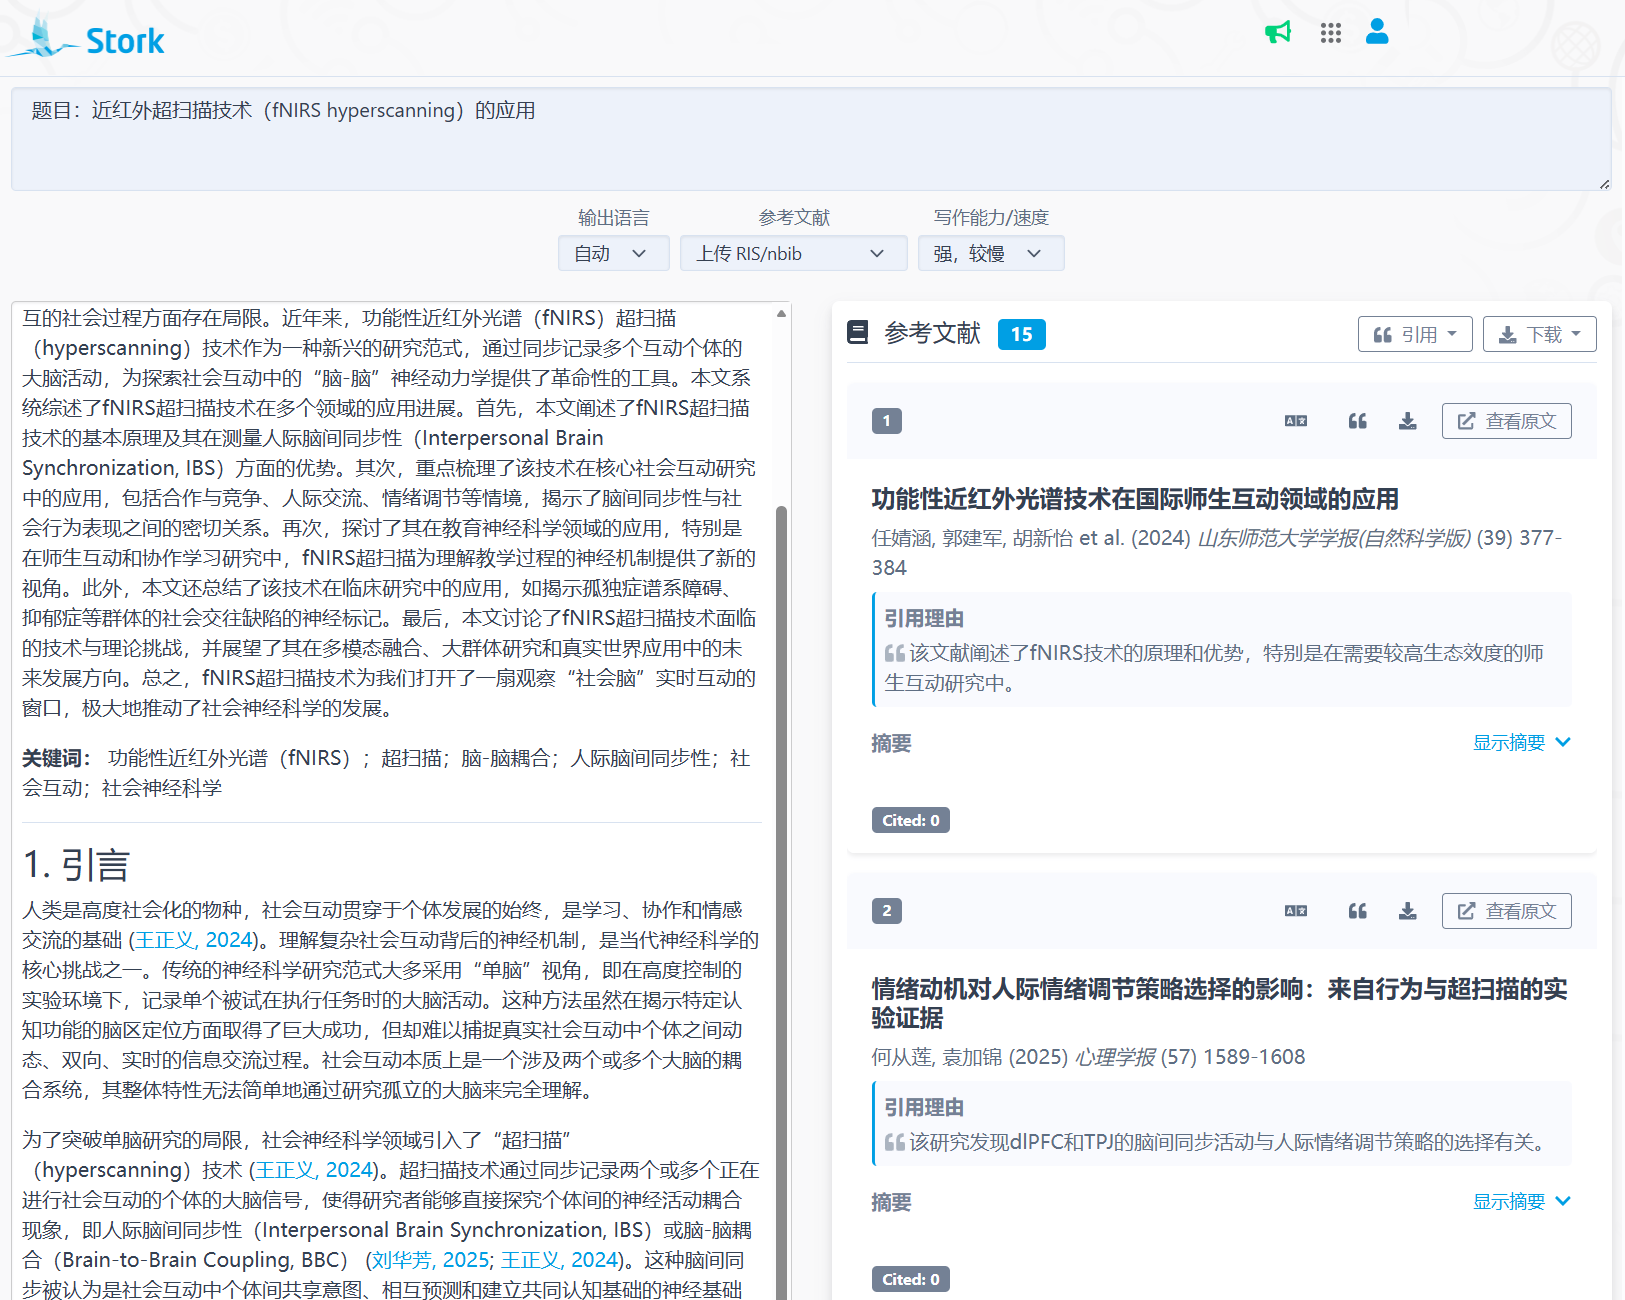Viewport: 1625px width, 1300px height.
Task: Open the writing ability dropdown 强, 较慢
Action: [990, 254]
